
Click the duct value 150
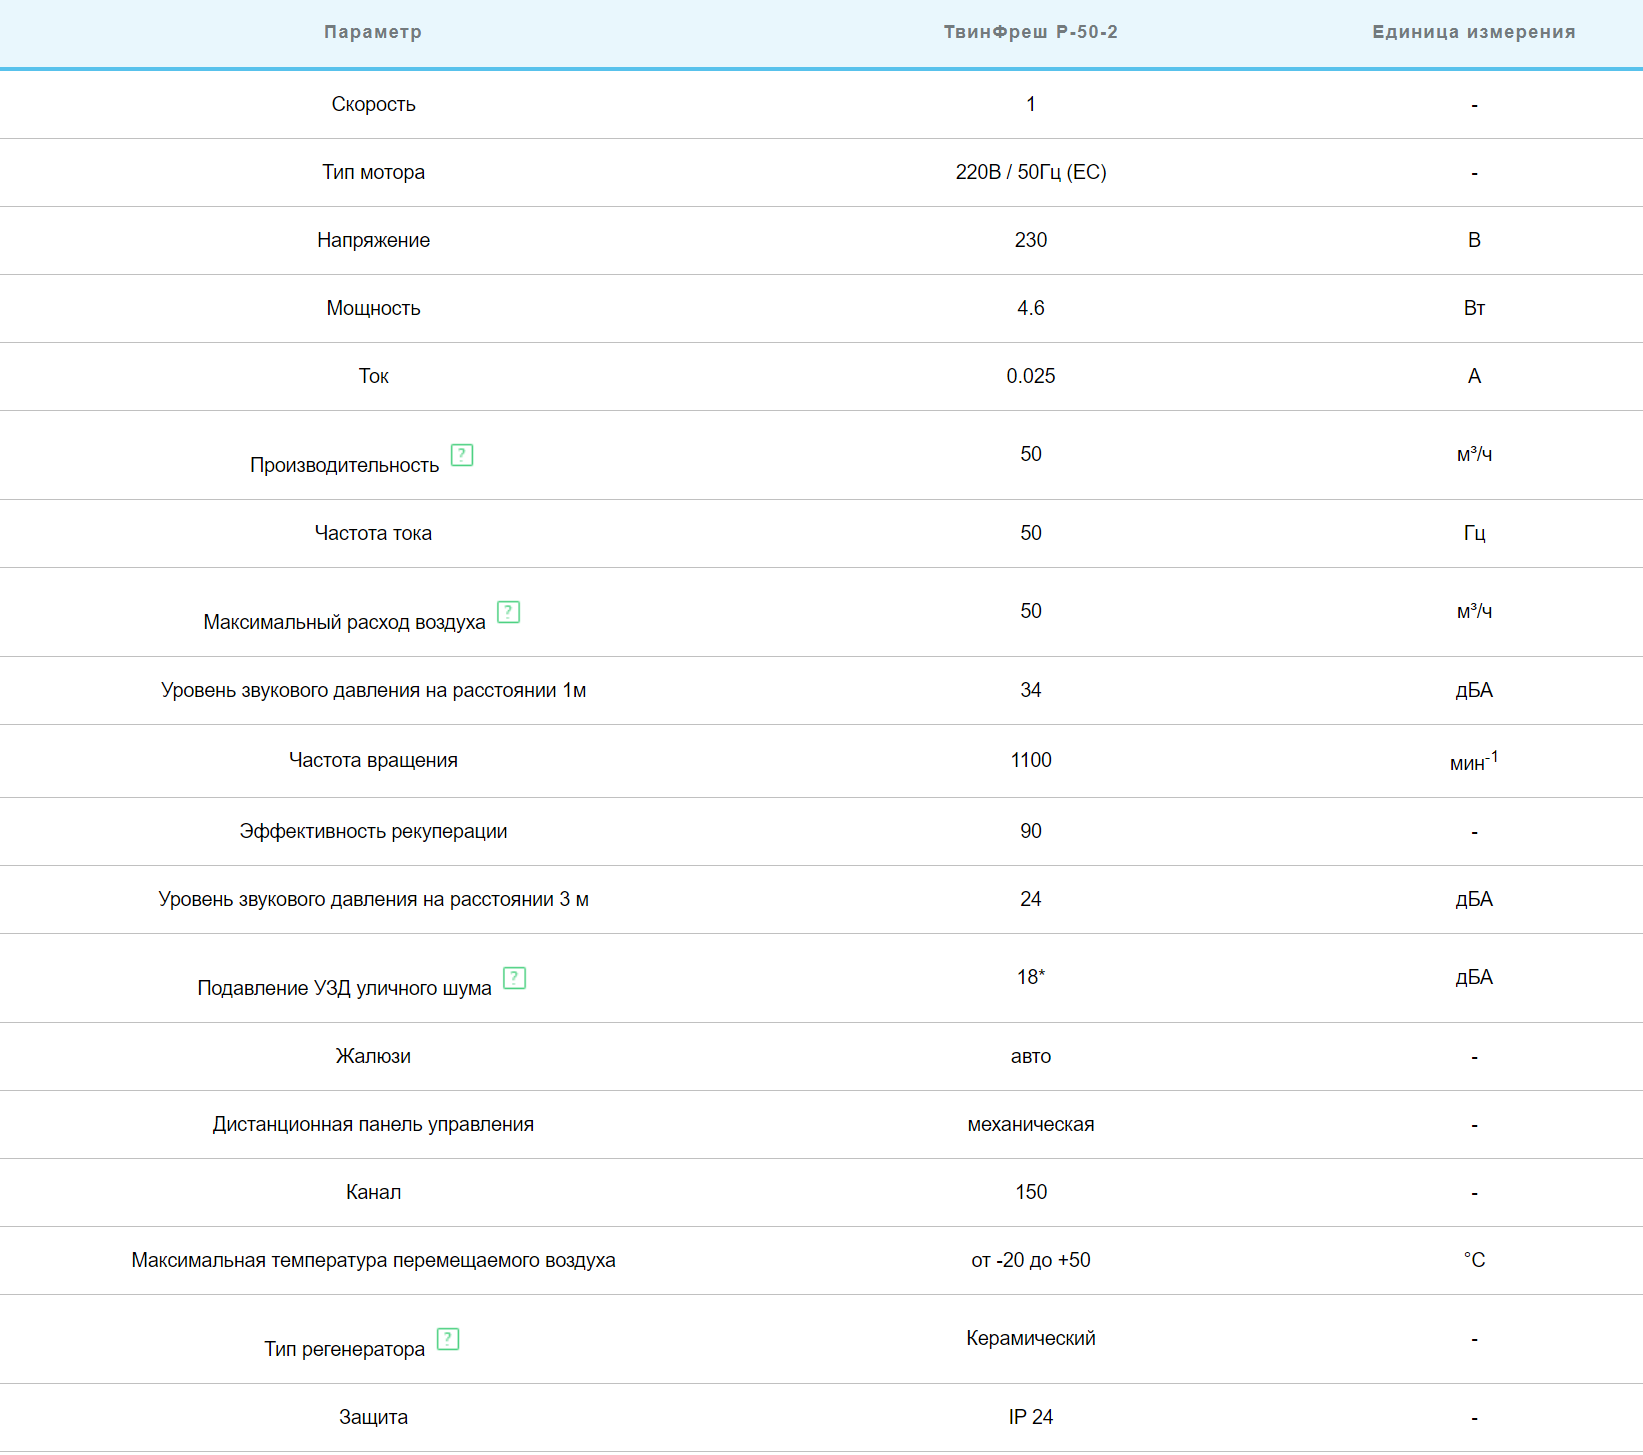tap(1031, 1192)
